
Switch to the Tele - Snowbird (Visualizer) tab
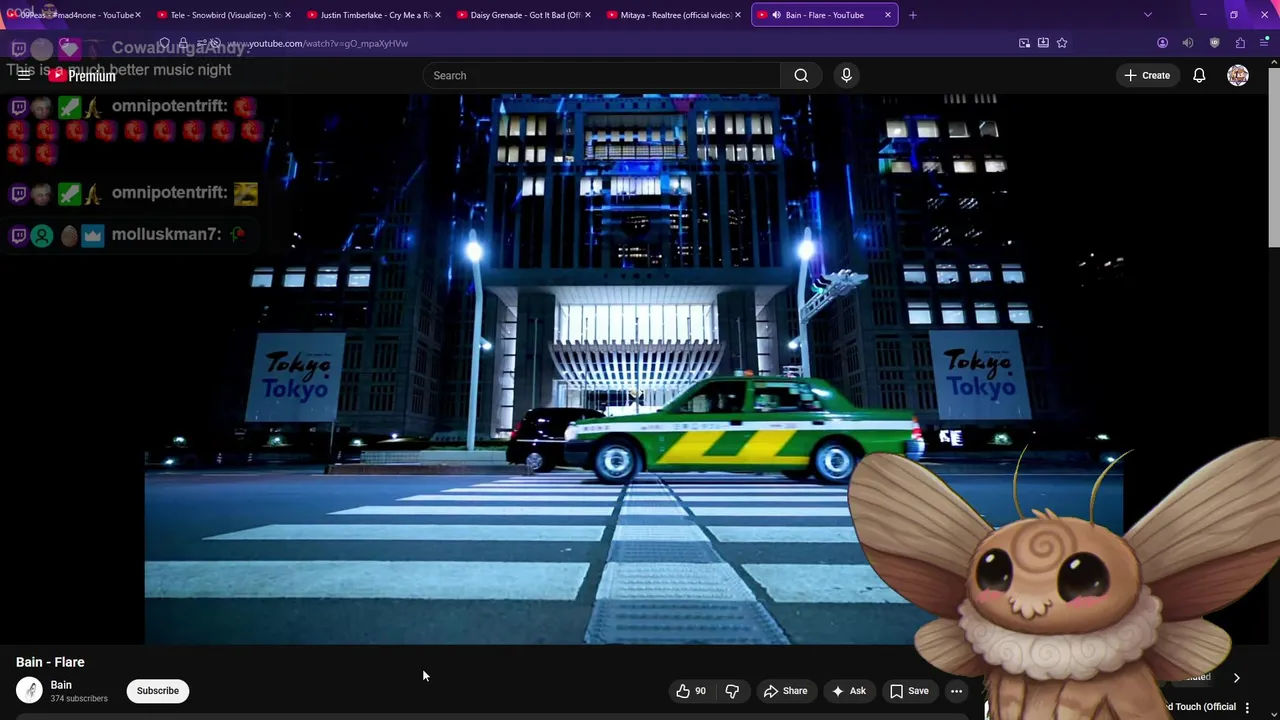[x=224, y=15]
